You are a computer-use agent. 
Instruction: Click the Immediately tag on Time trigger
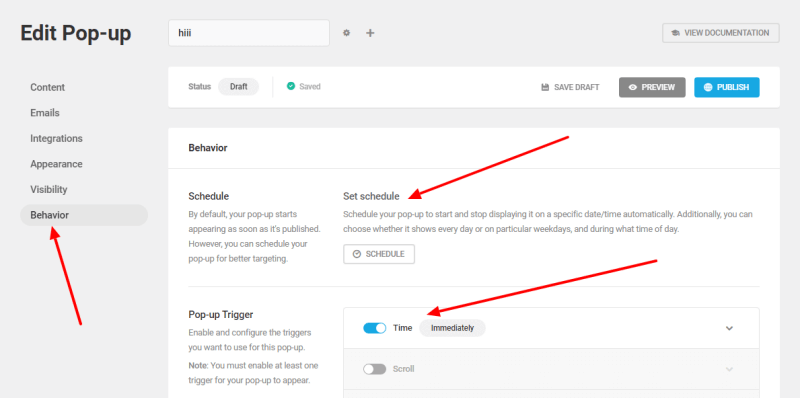452,328
